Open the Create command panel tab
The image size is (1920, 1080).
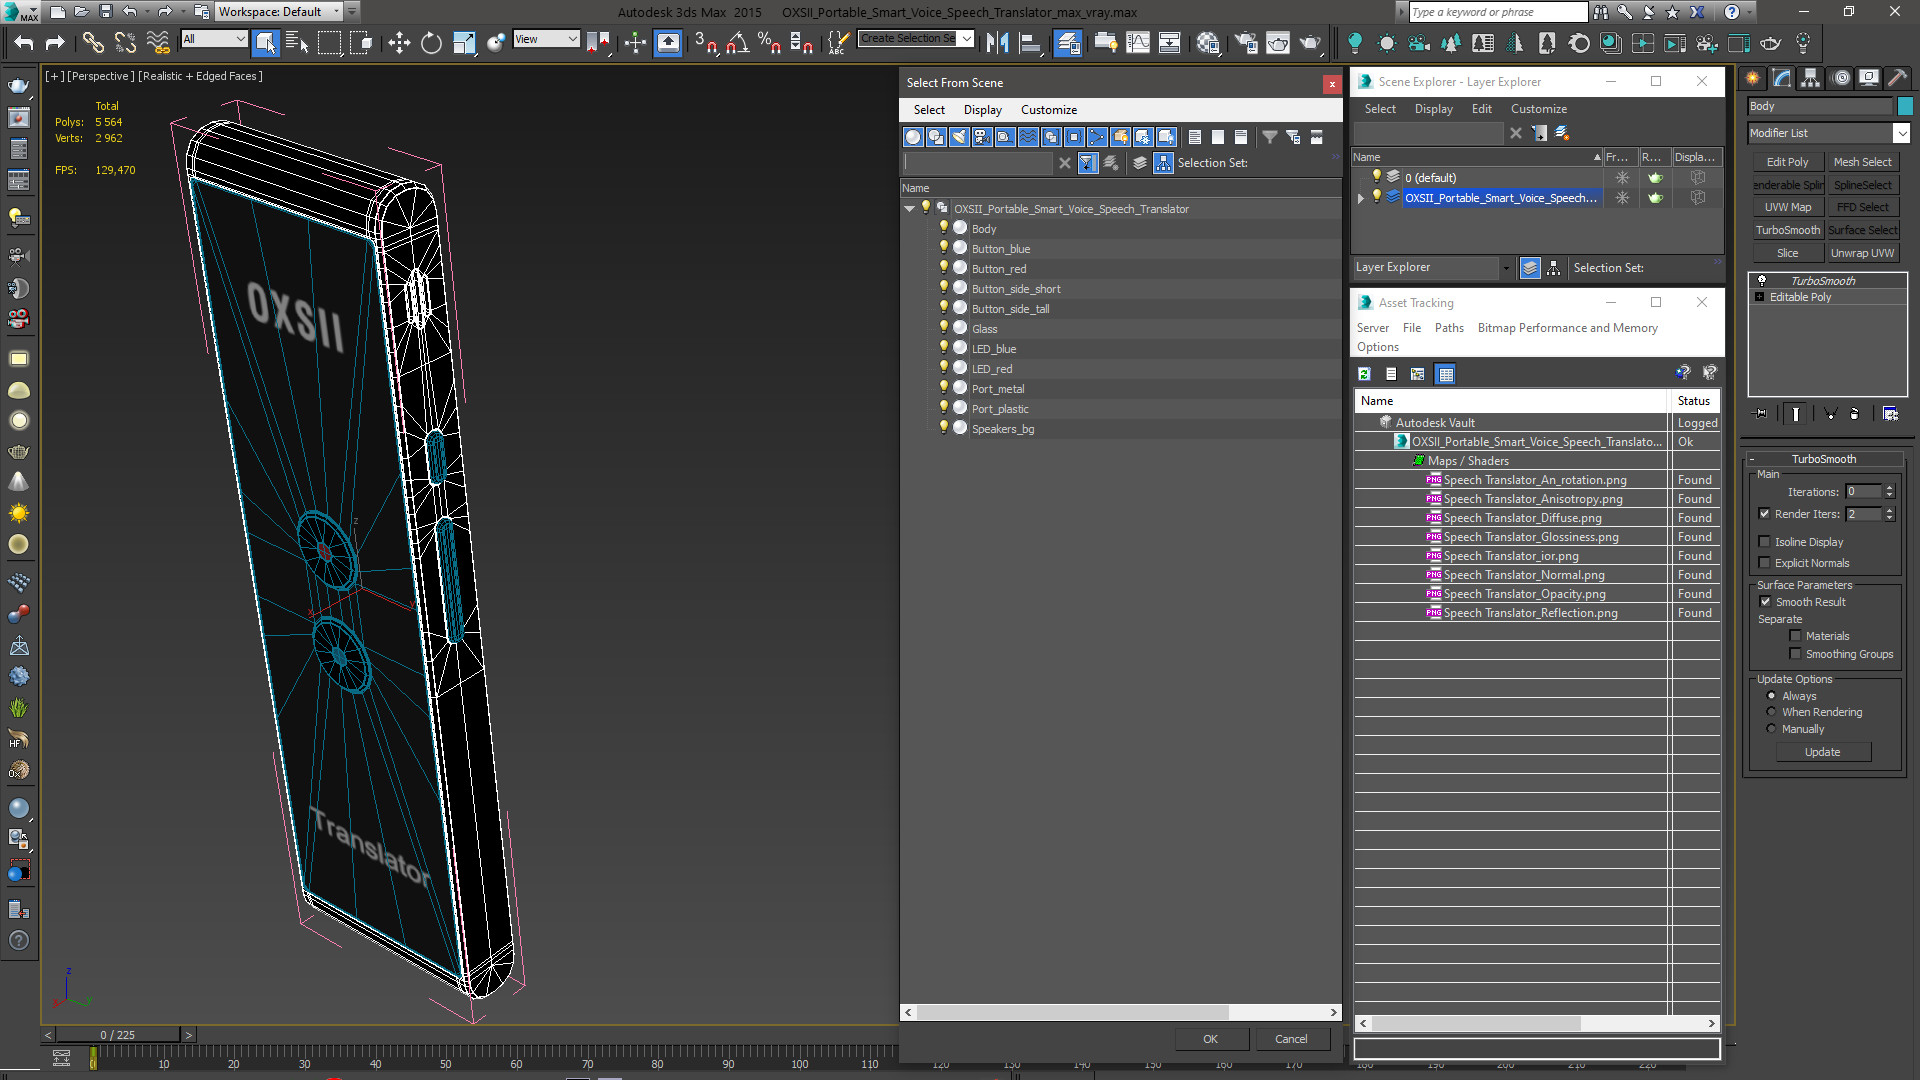point(1753,77)
